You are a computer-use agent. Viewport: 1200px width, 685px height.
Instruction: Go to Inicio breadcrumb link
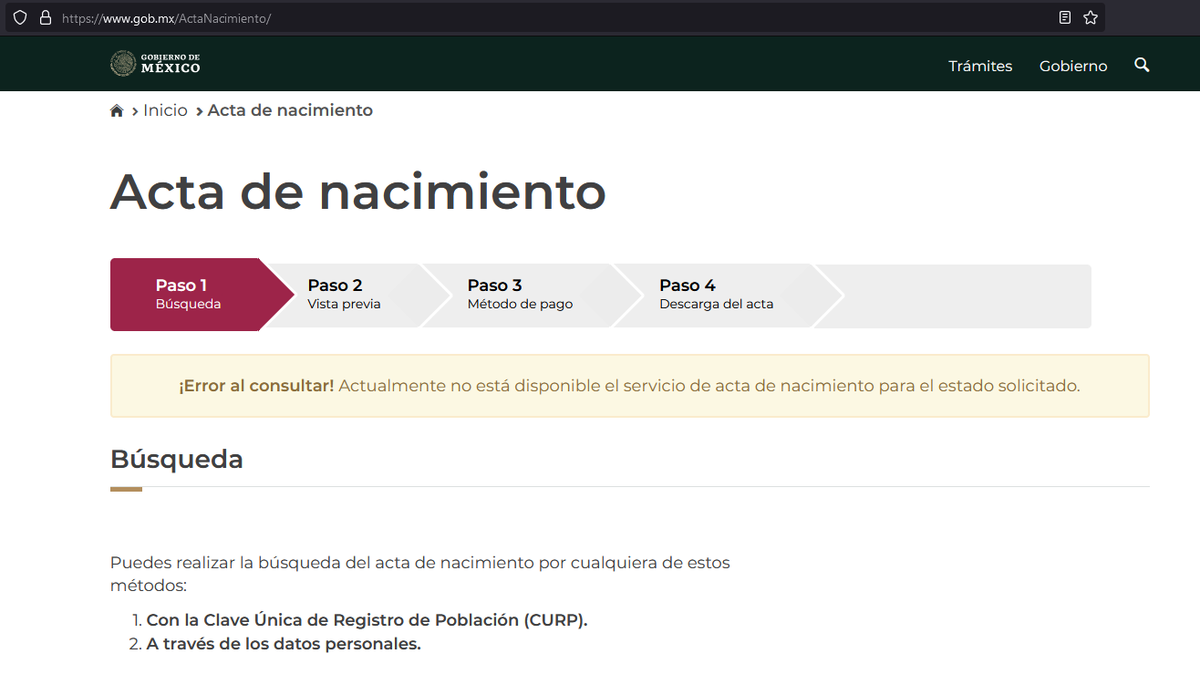[165, 110]
